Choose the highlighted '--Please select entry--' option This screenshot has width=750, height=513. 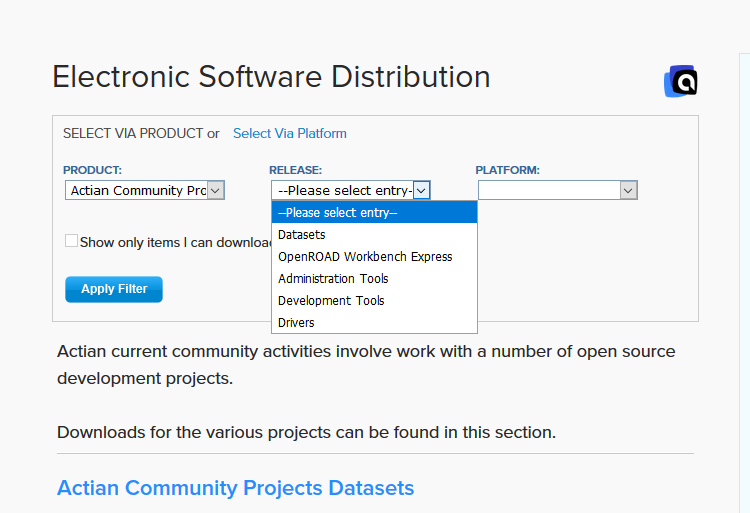374,212
